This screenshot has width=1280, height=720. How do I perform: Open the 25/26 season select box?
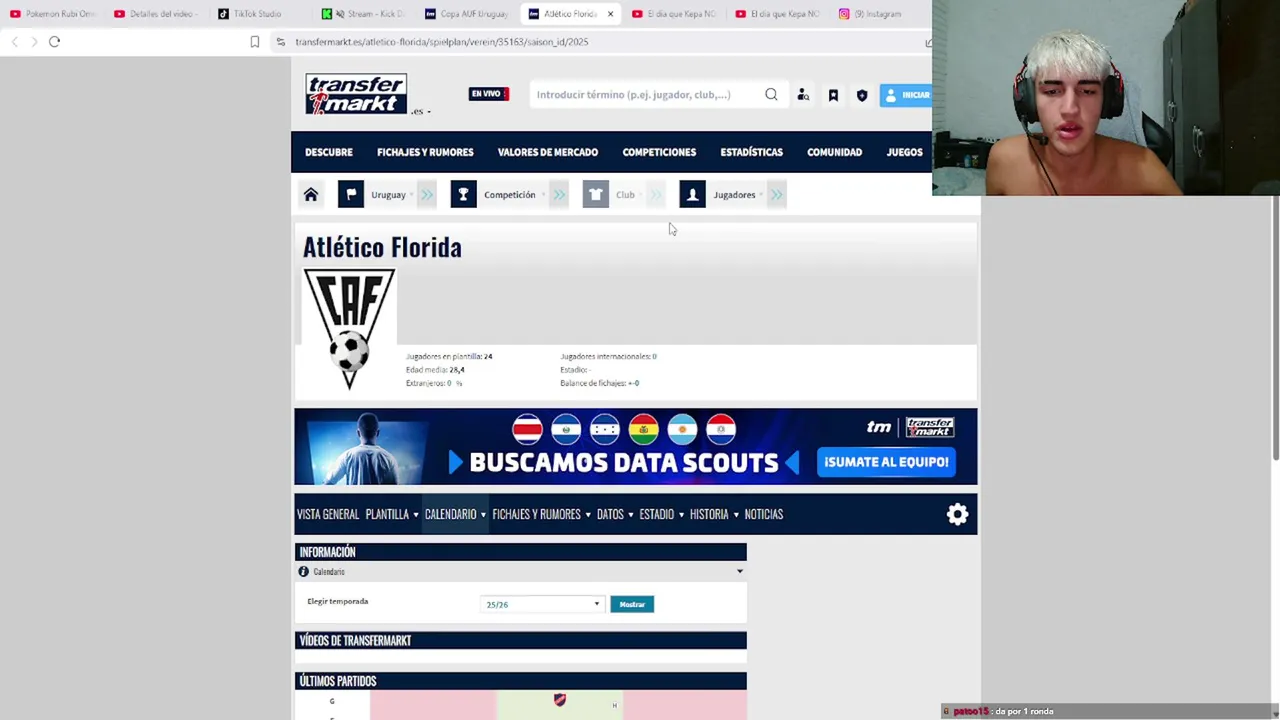(x=543, y=604)
